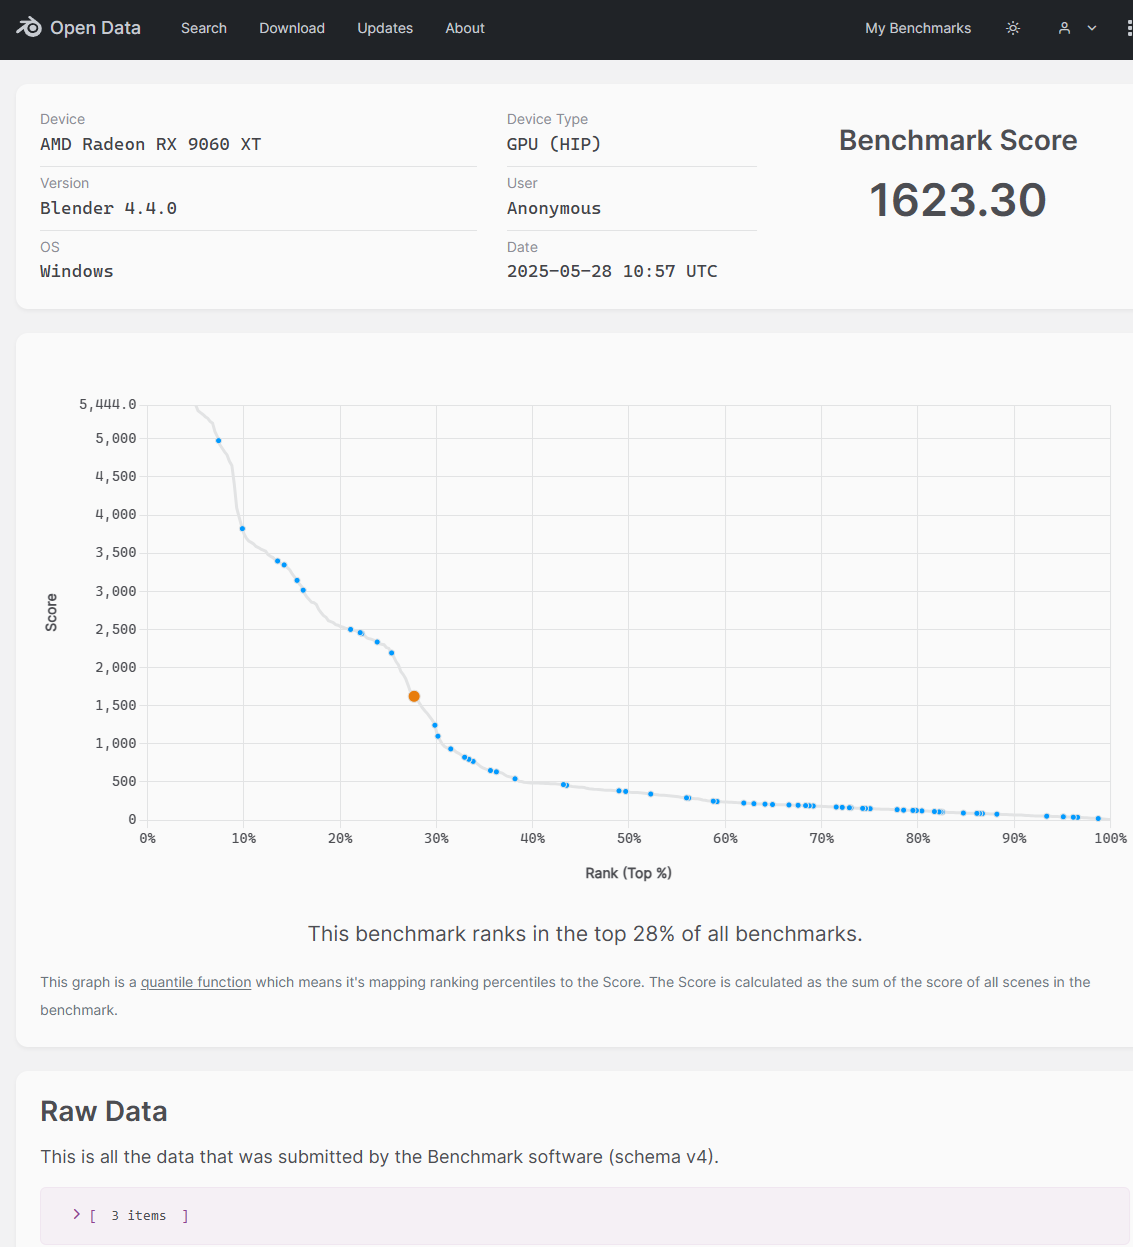Click the user account icon
Screen dimensions: 1133x1247
(1064, 28)
